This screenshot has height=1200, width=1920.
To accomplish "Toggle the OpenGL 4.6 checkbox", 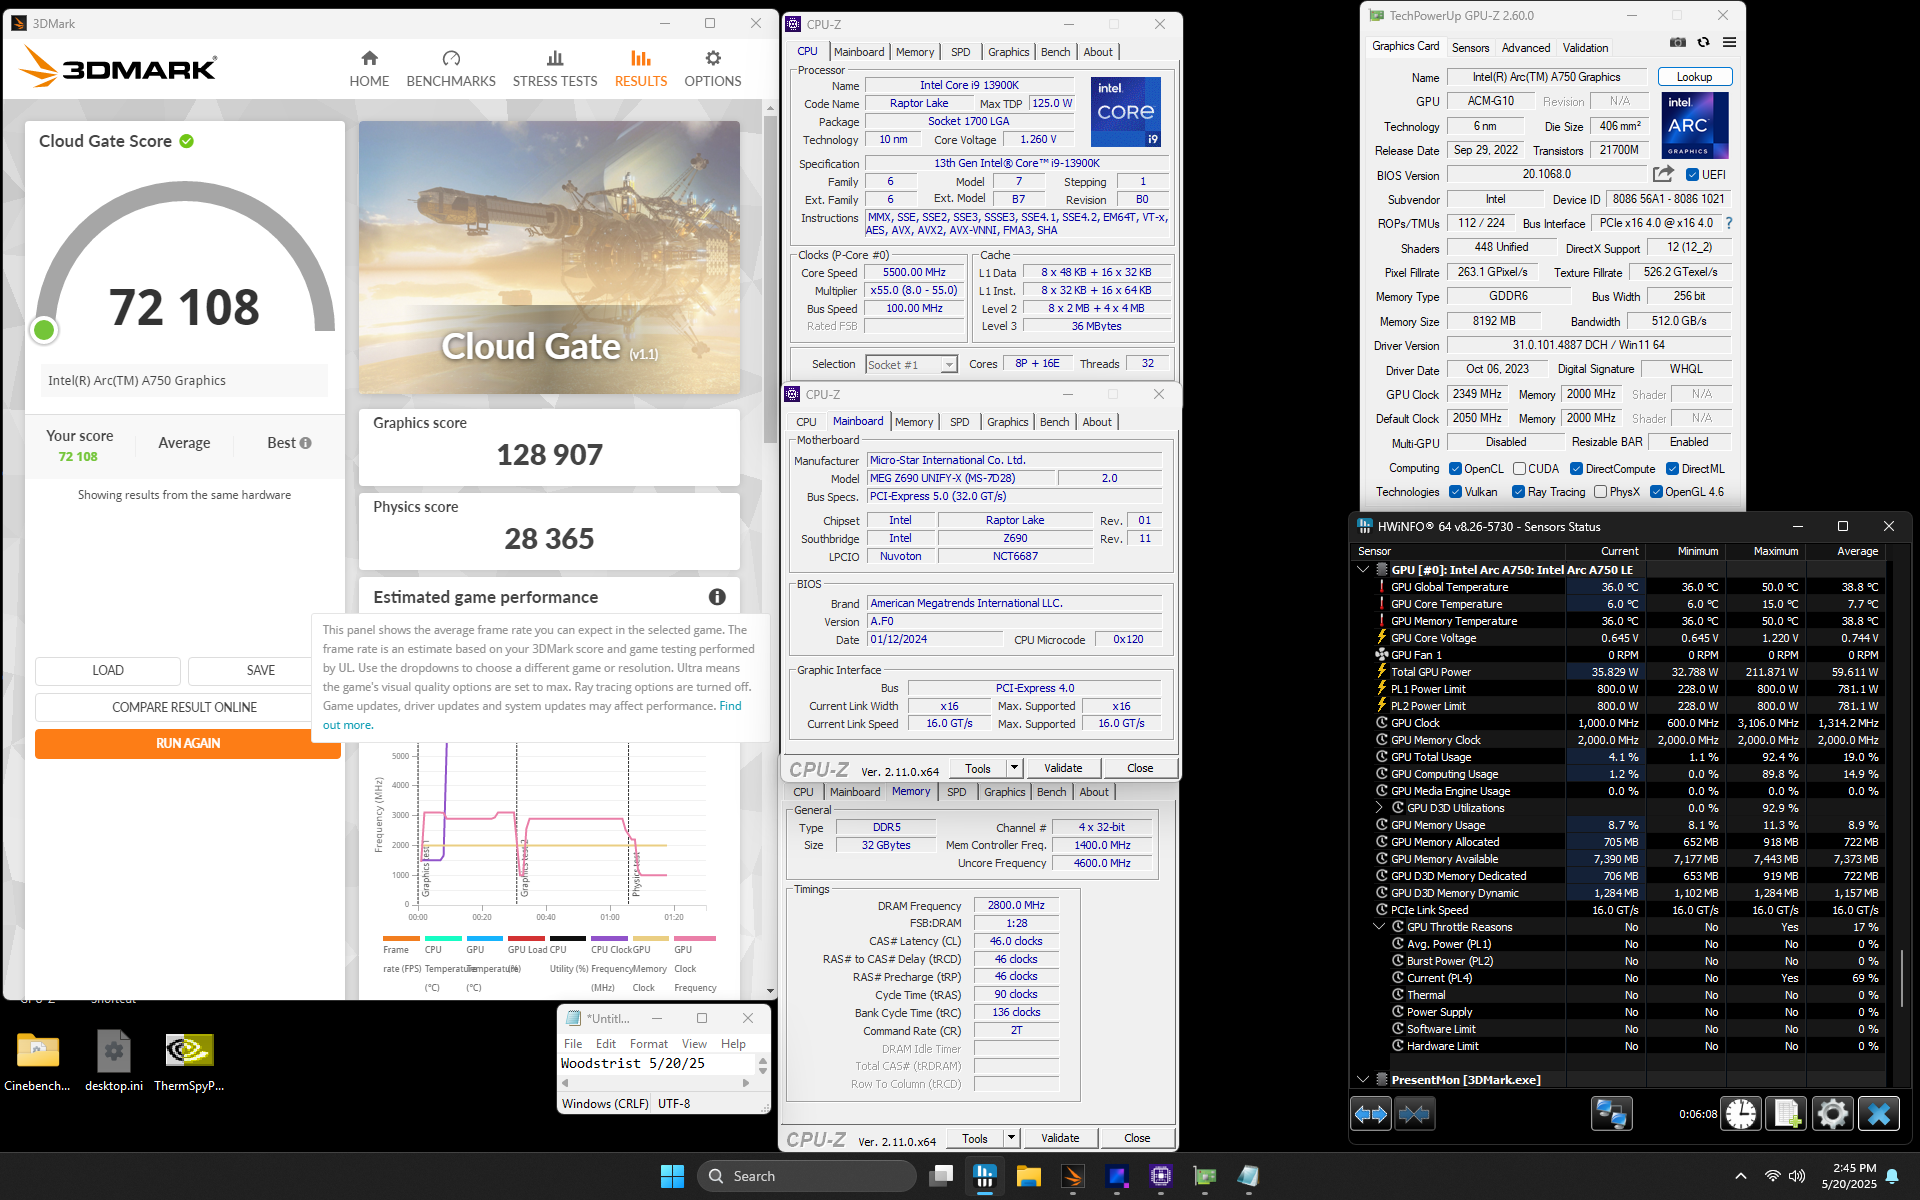I will [x=1656, y=492].
